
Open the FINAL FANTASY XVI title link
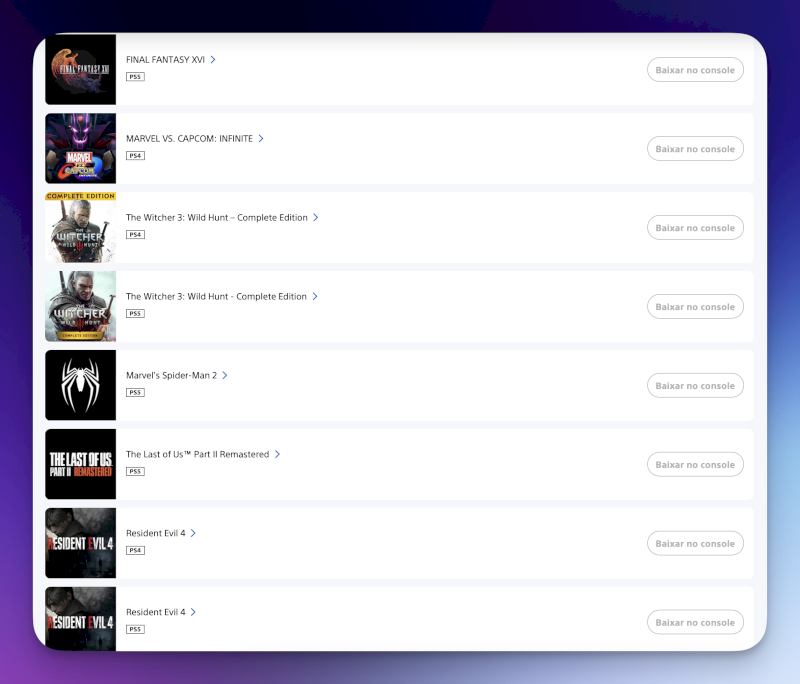[165, 60]
